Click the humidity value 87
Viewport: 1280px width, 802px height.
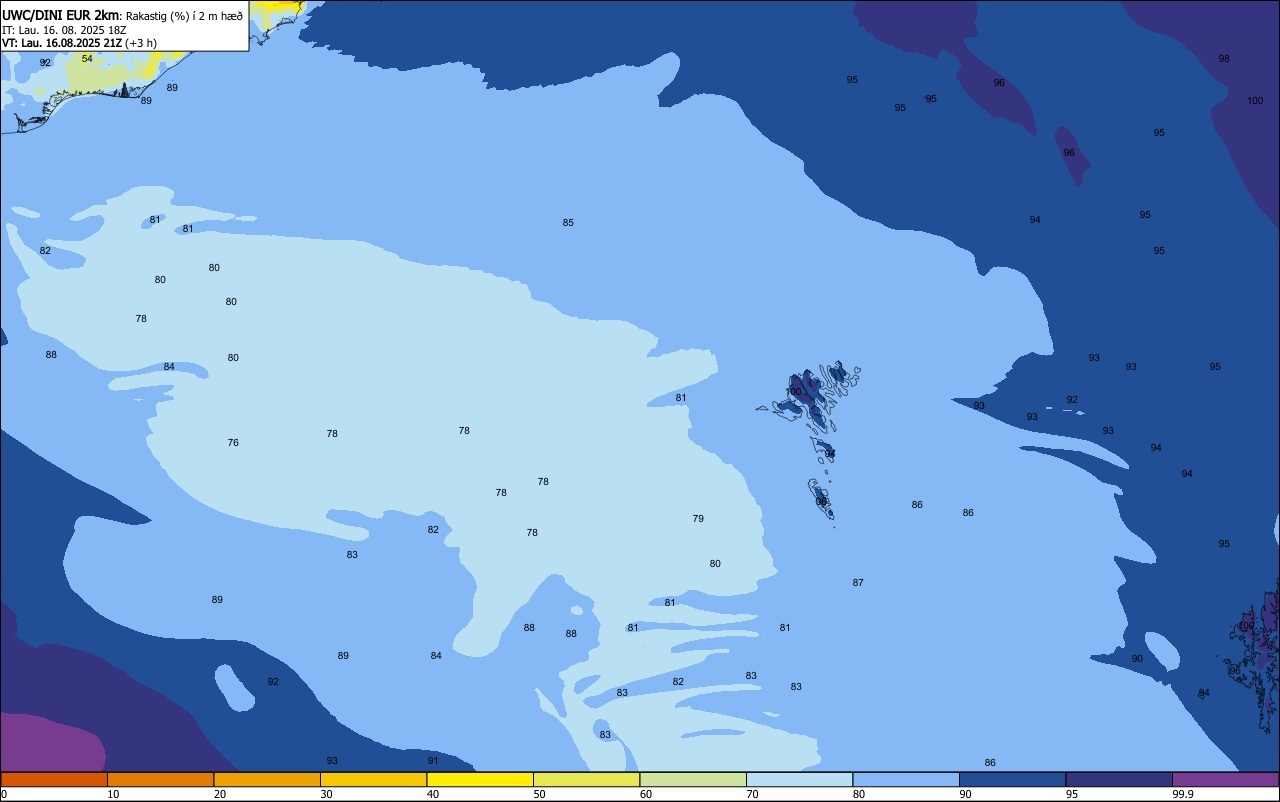click(858, 582)
